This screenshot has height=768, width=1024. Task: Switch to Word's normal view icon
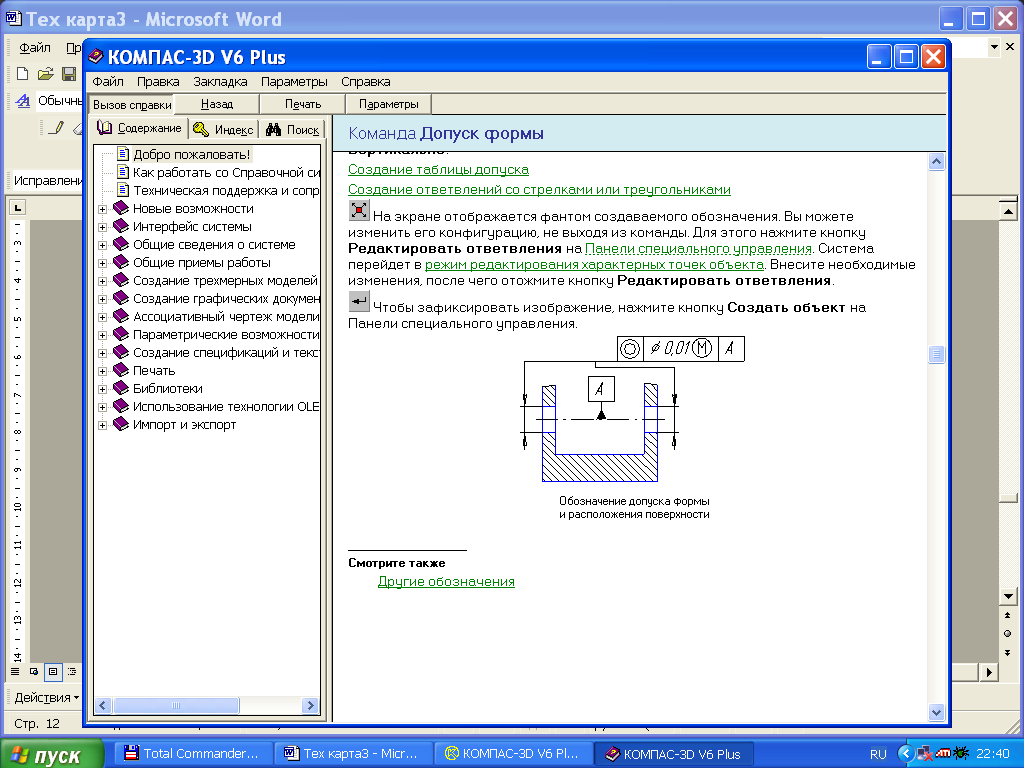(x=15, y=671)
